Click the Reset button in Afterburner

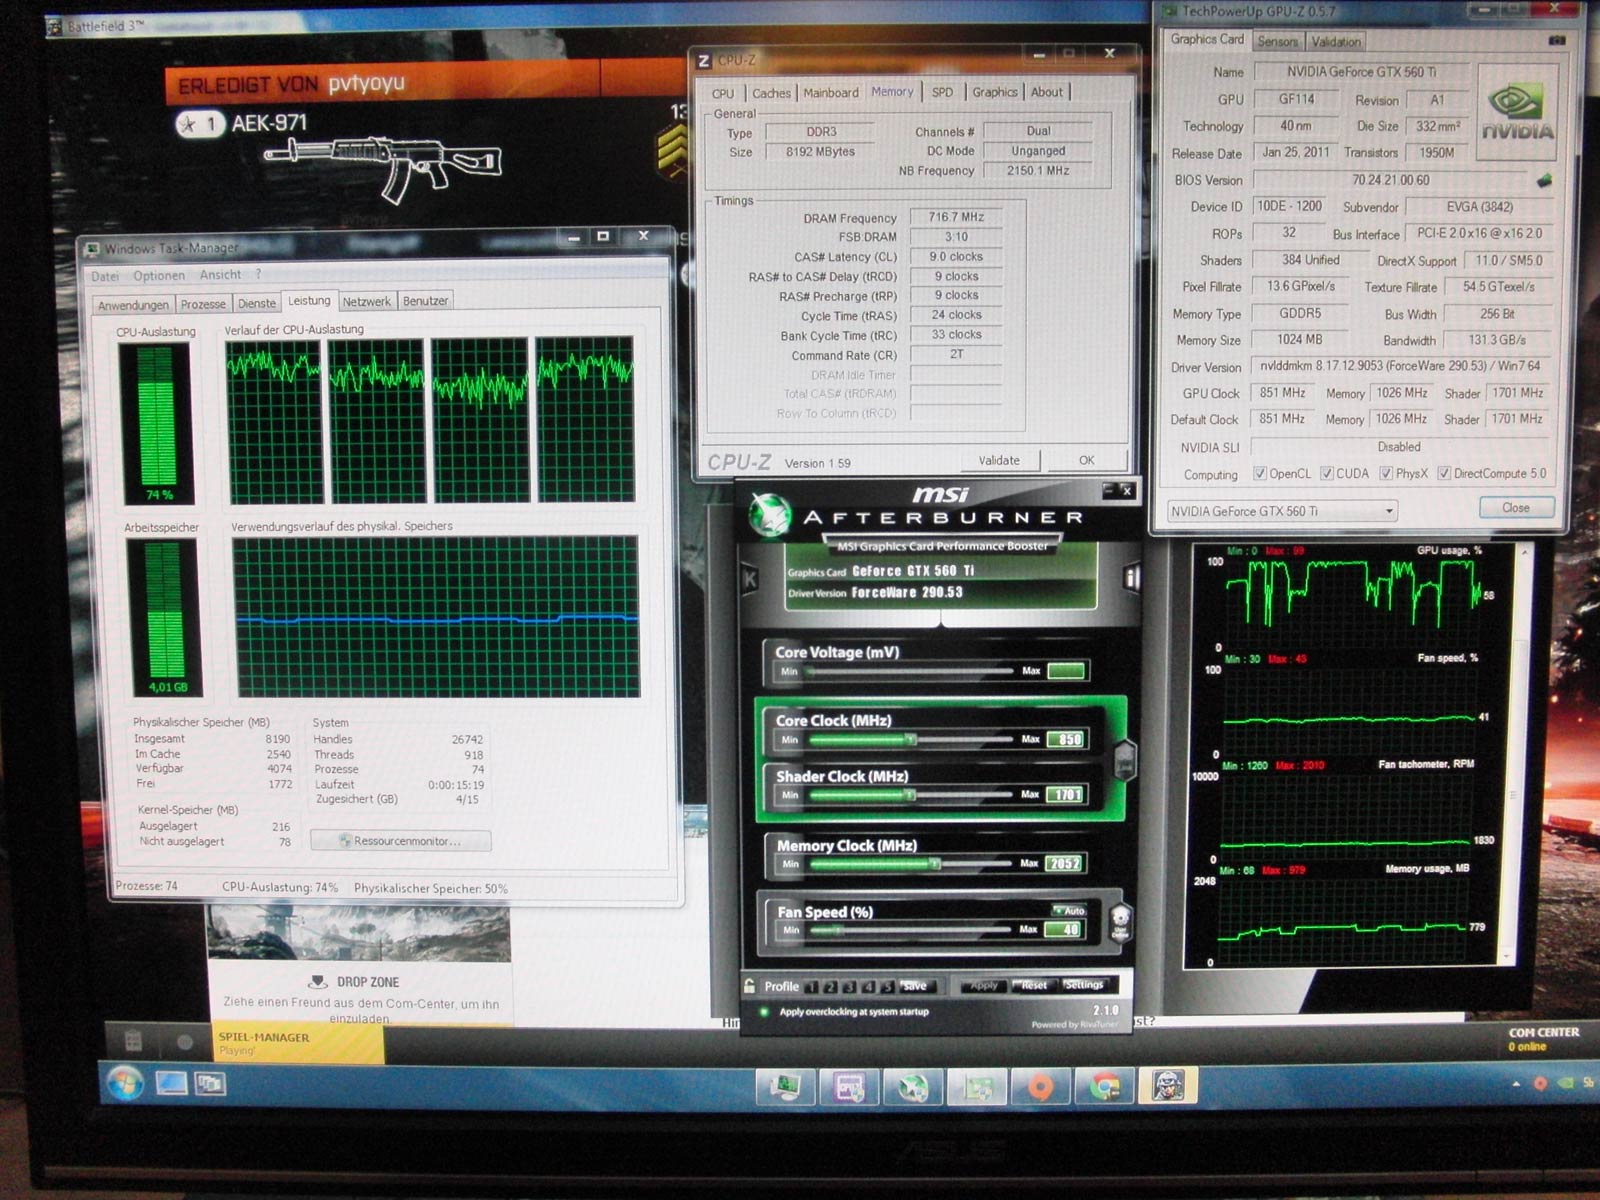[1033, 985]
